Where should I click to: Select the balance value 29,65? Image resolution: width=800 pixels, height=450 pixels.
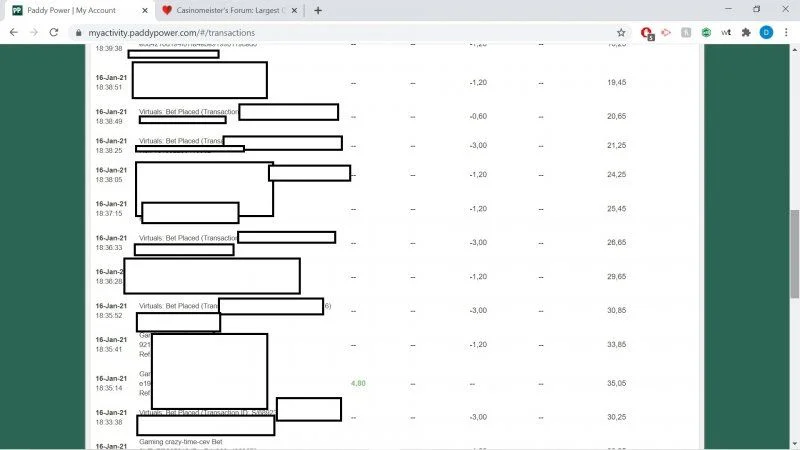click(x=616, y=277)
